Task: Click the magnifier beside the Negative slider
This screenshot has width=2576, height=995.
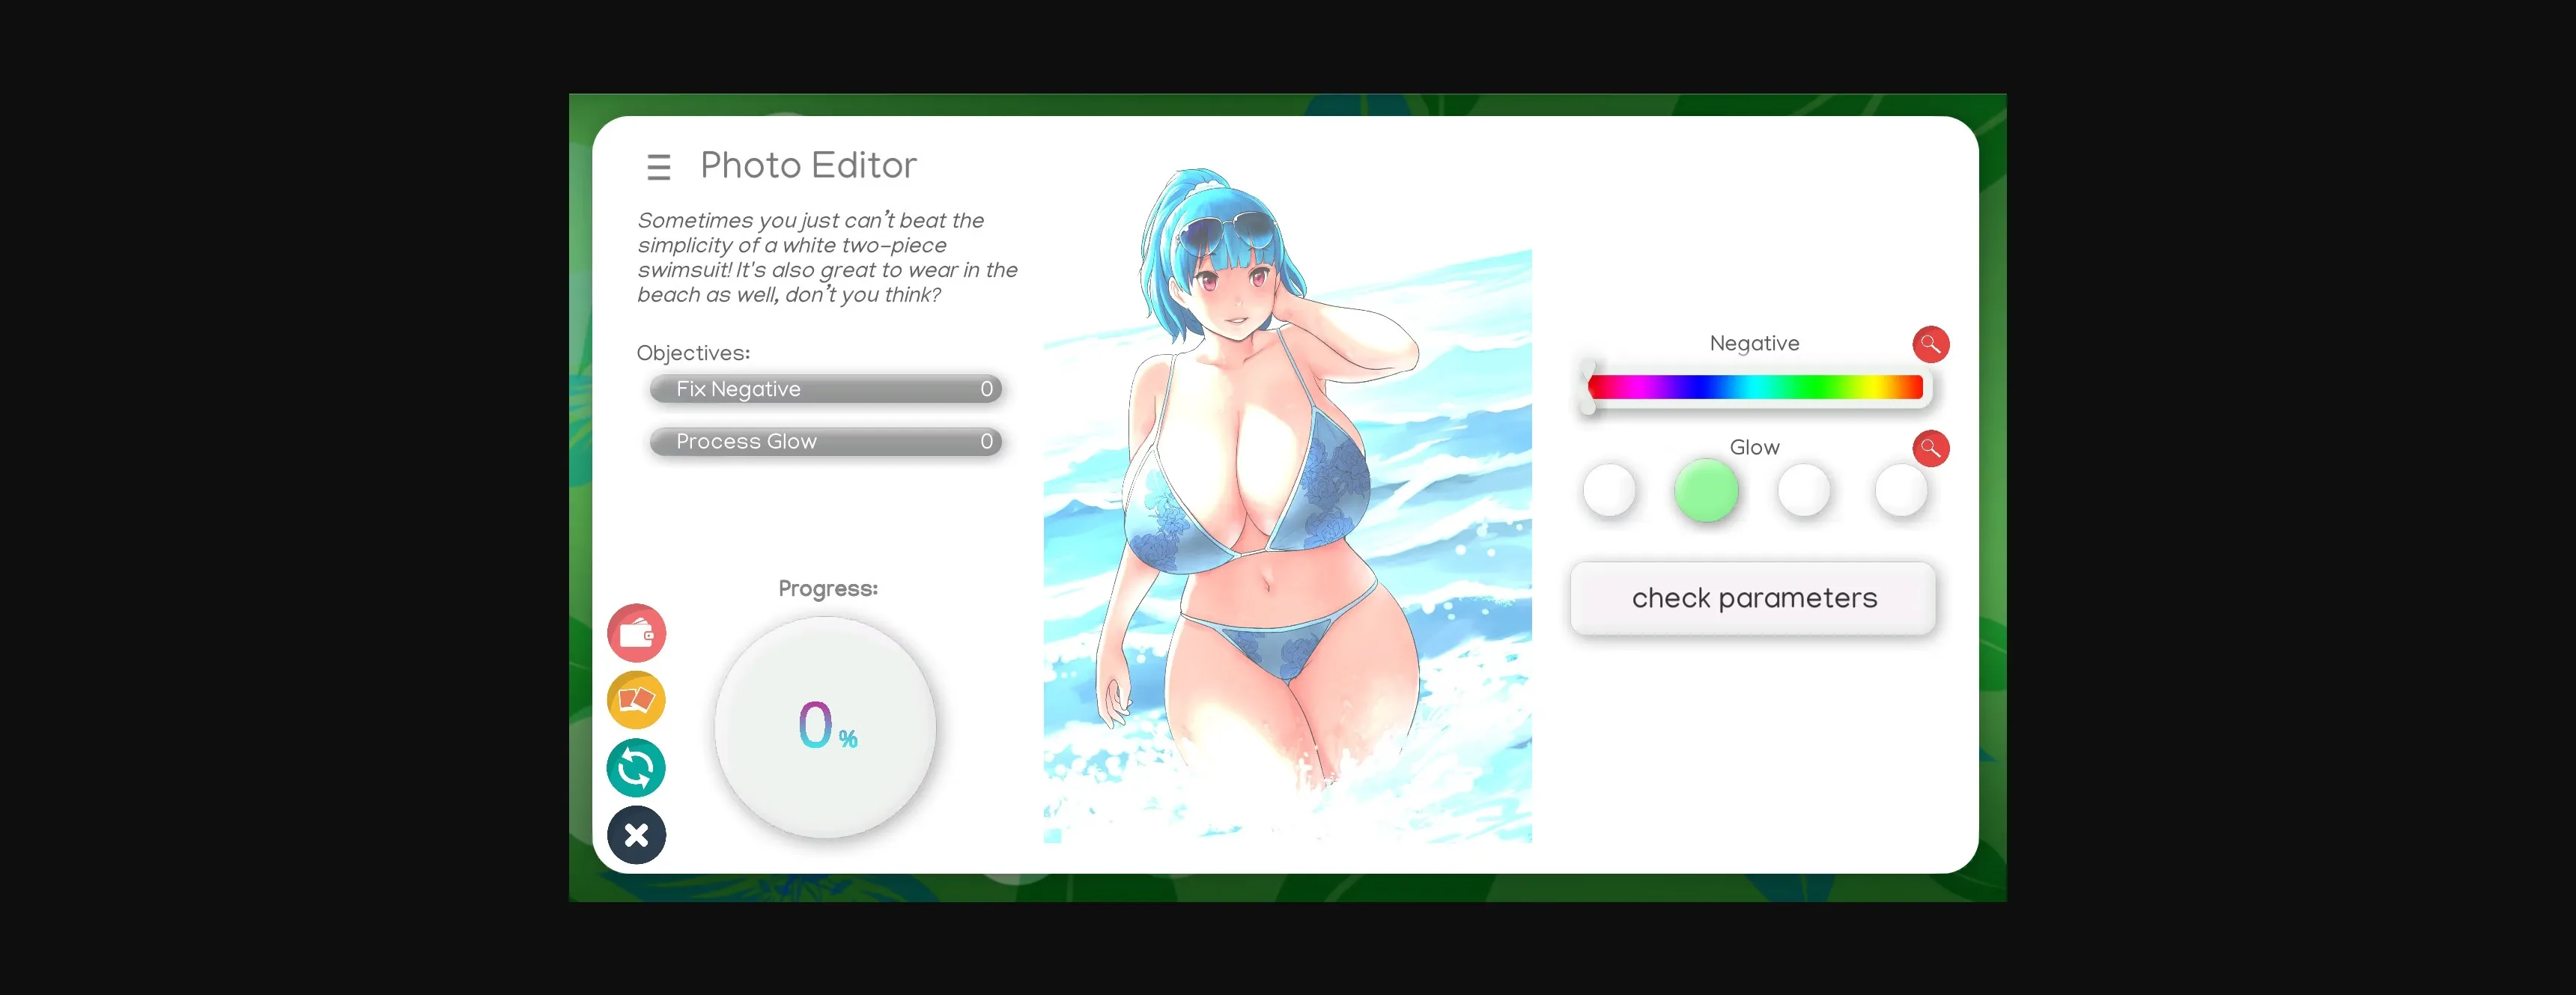Action: pos(1931,344)
